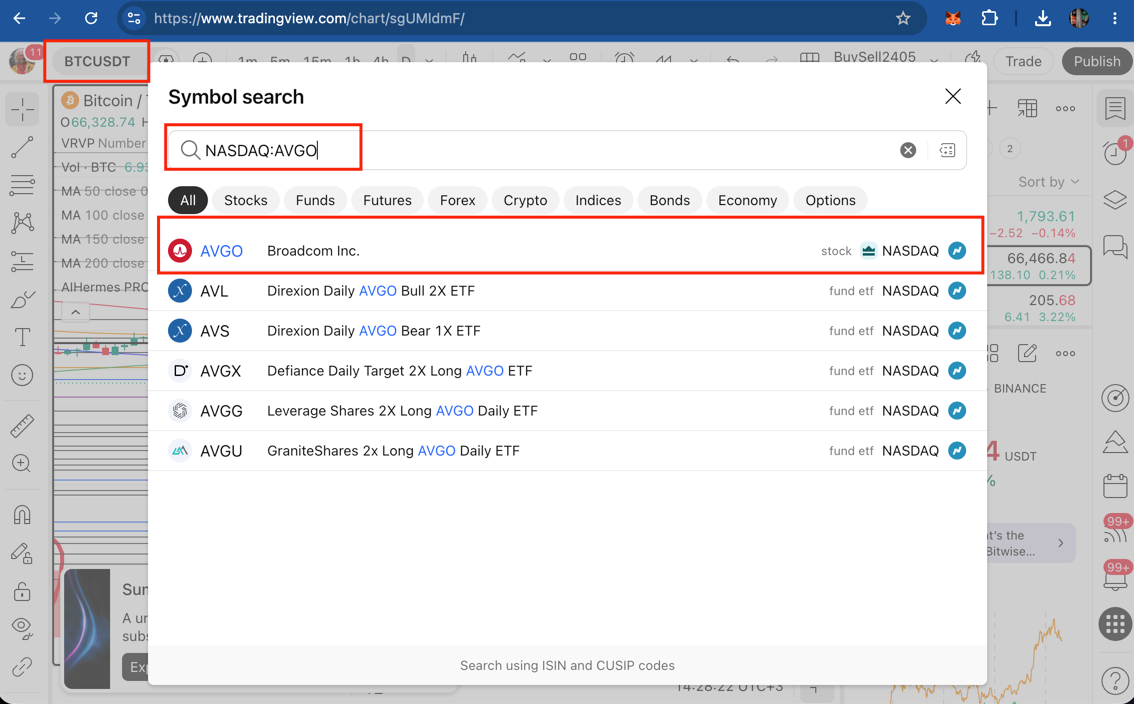Toggle magnet mode
This screenshot has width=1135, height=704.
22,514
